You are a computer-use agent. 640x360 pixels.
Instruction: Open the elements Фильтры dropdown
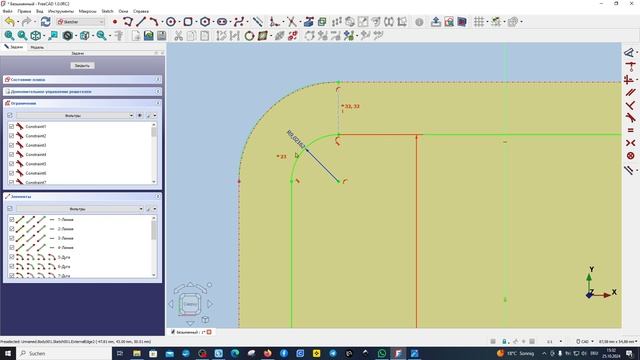click(x=80, y=209)
